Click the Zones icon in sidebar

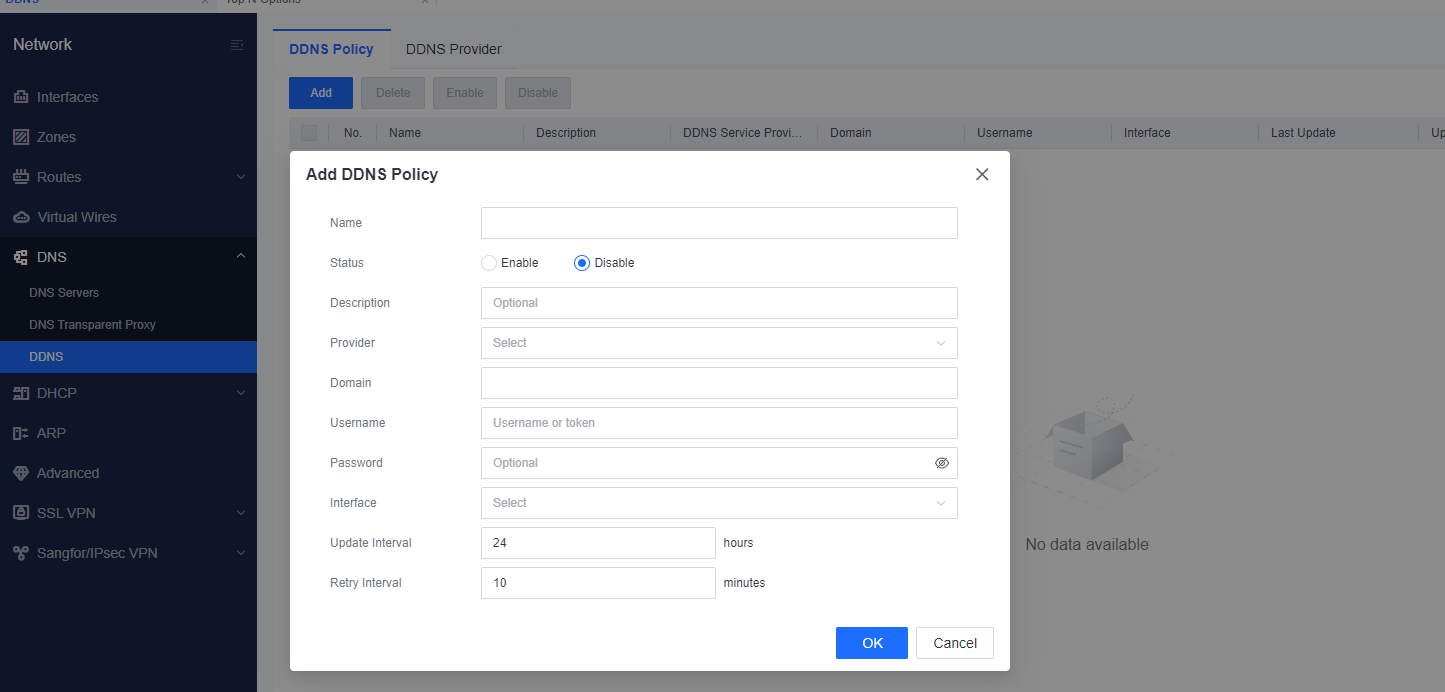21,137
